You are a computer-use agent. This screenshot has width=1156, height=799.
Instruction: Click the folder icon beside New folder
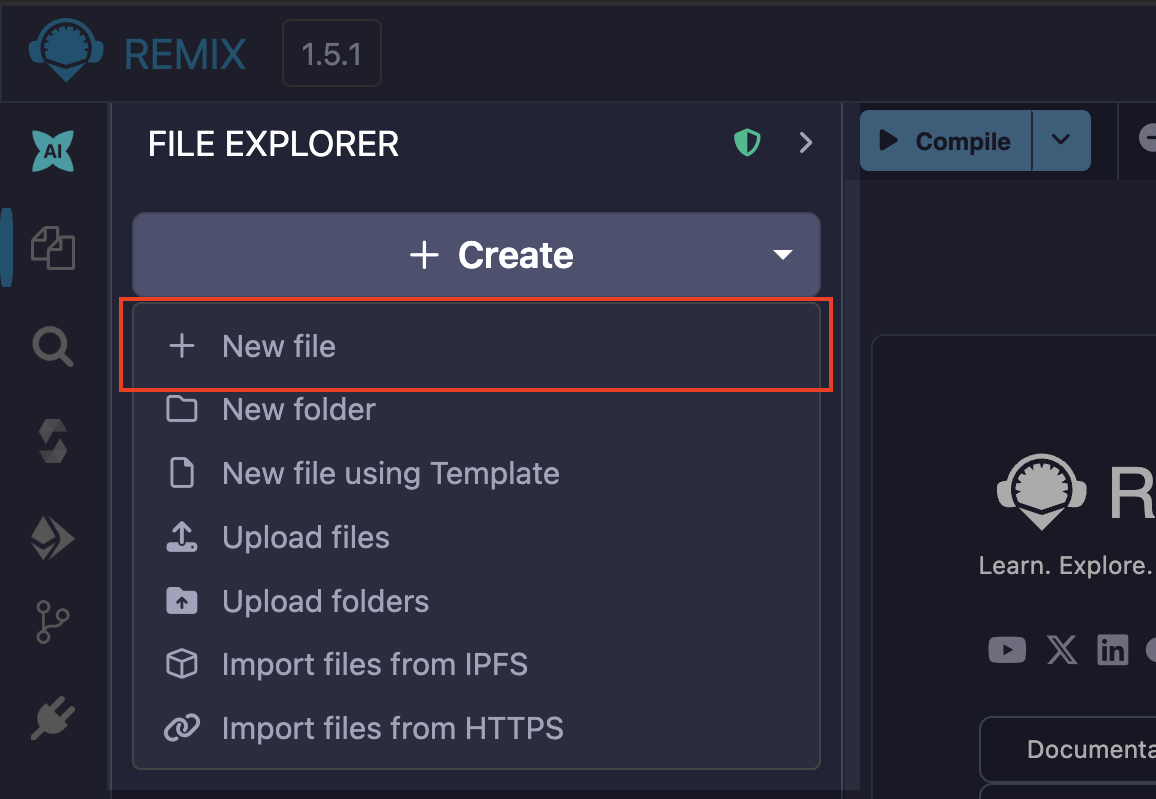point(181,409)
